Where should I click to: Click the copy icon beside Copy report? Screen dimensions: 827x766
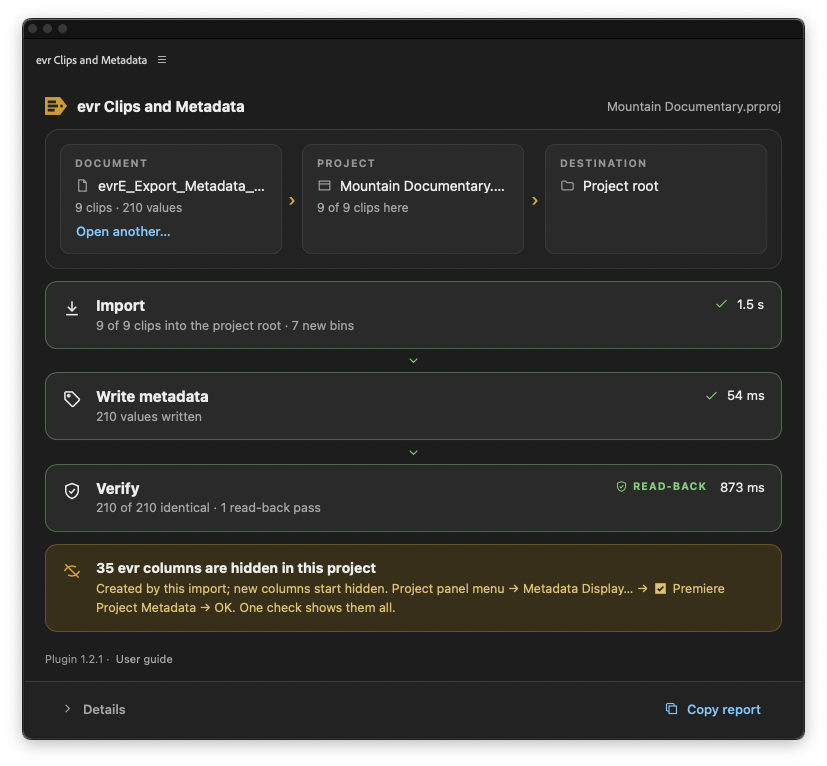point(671,708)
